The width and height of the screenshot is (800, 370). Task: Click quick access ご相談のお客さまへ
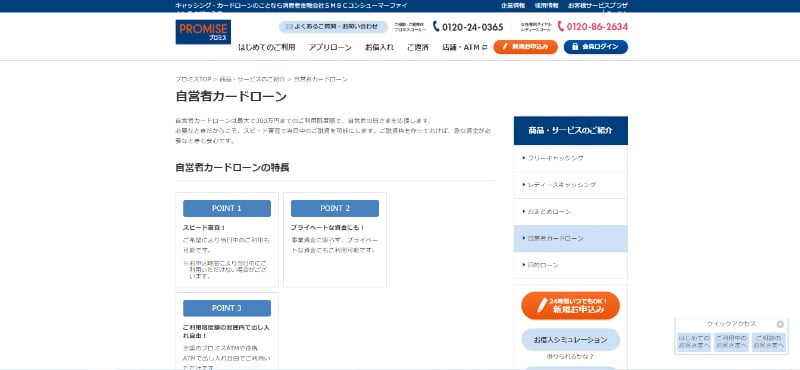point(768,342)
